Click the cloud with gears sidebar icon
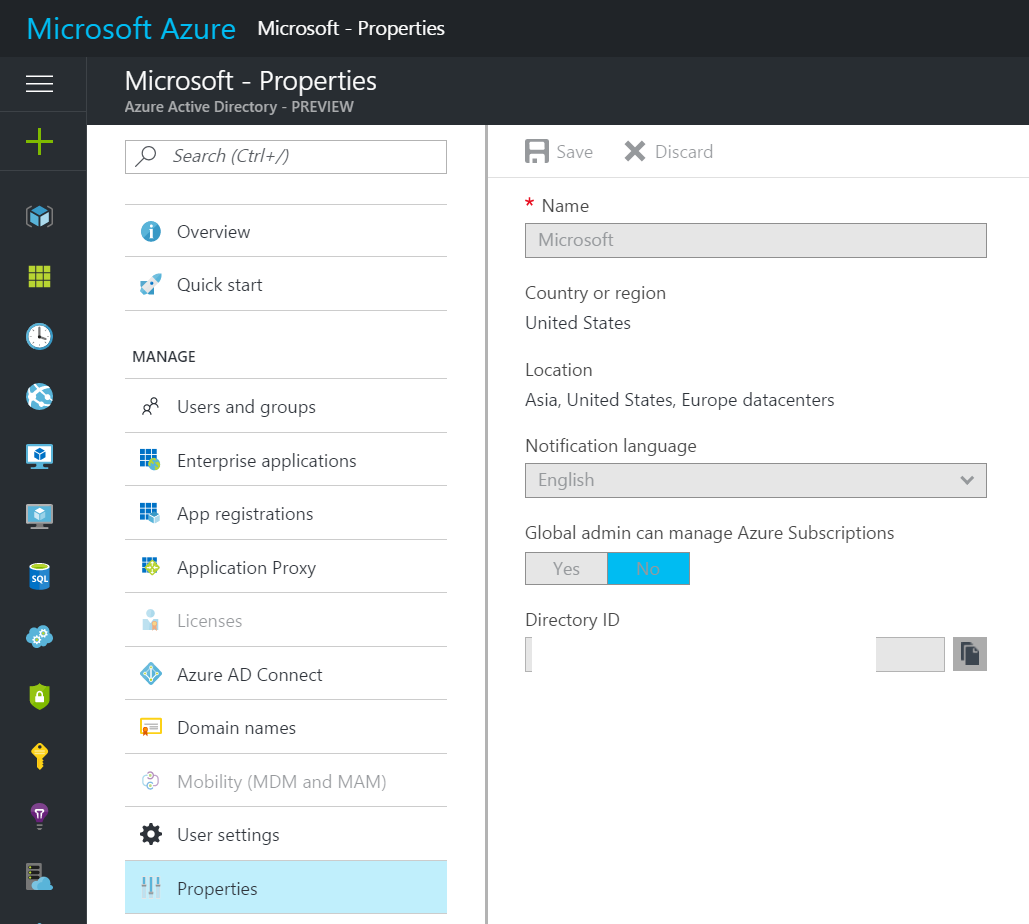 (x=40, y=637)
